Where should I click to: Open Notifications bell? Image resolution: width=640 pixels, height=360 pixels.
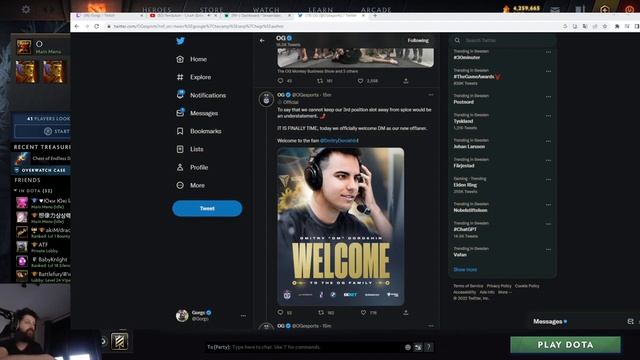point(201,95)
